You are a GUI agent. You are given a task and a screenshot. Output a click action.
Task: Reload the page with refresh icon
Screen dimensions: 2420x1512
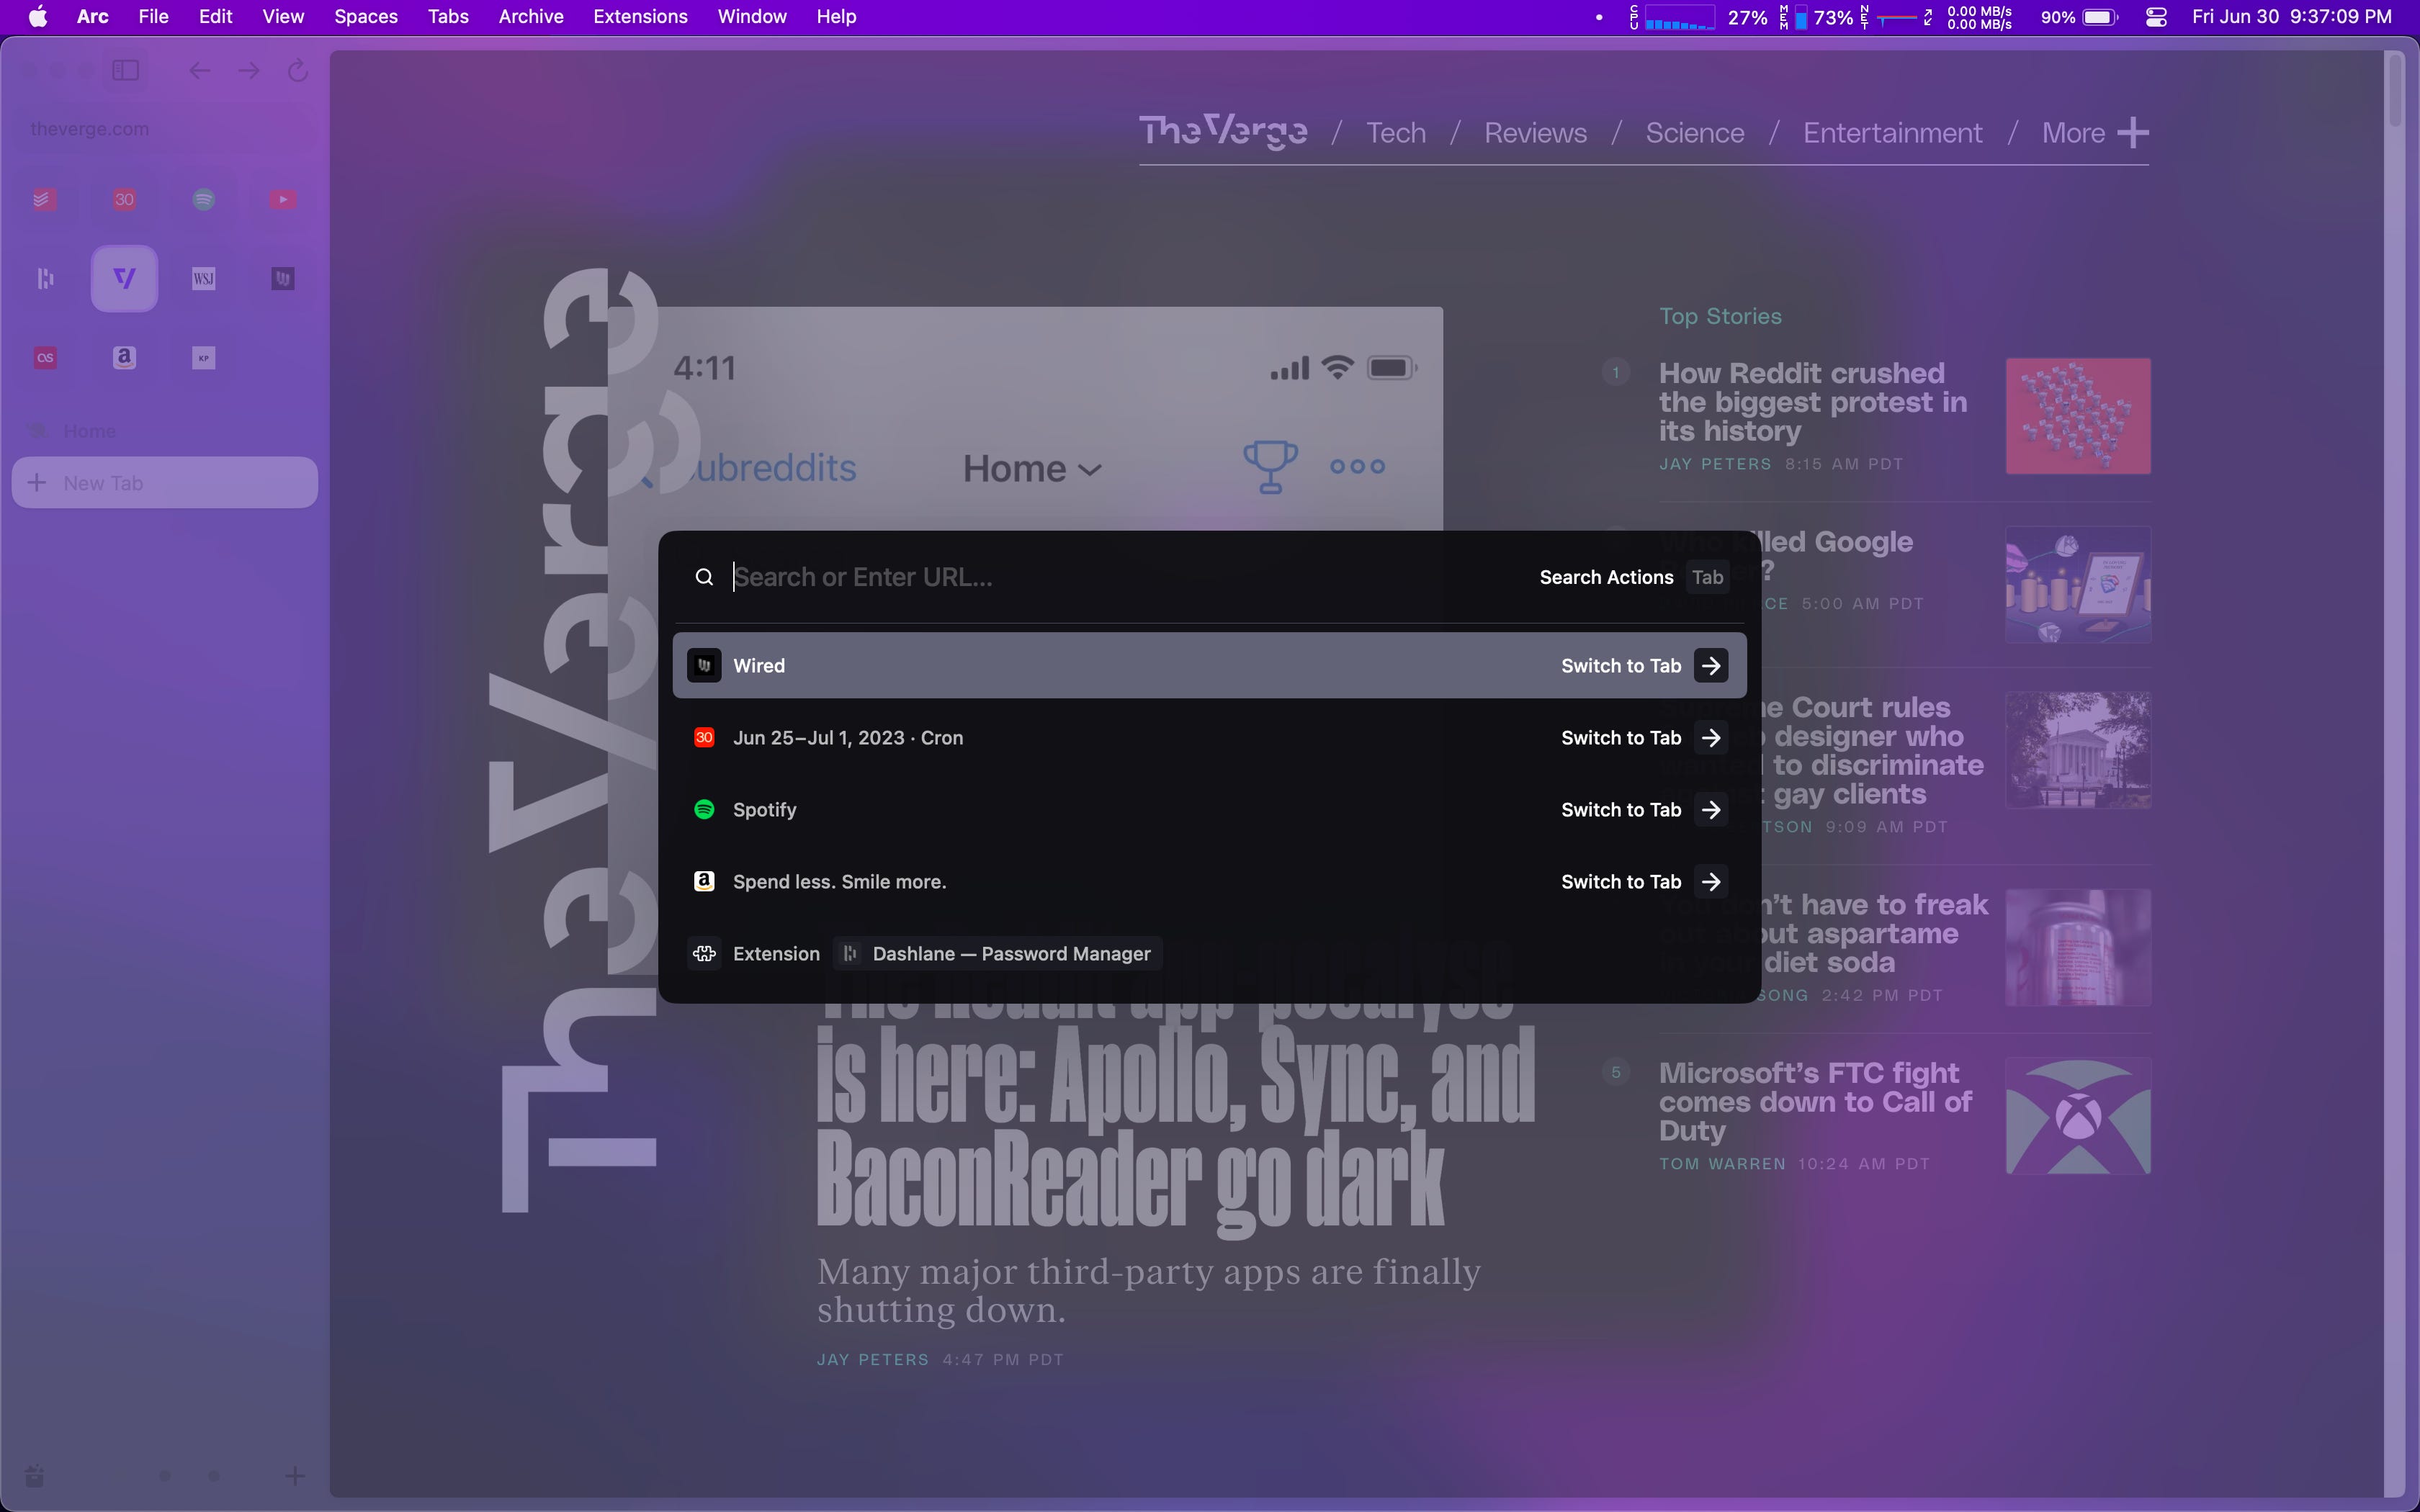click(x=297, y=70)
